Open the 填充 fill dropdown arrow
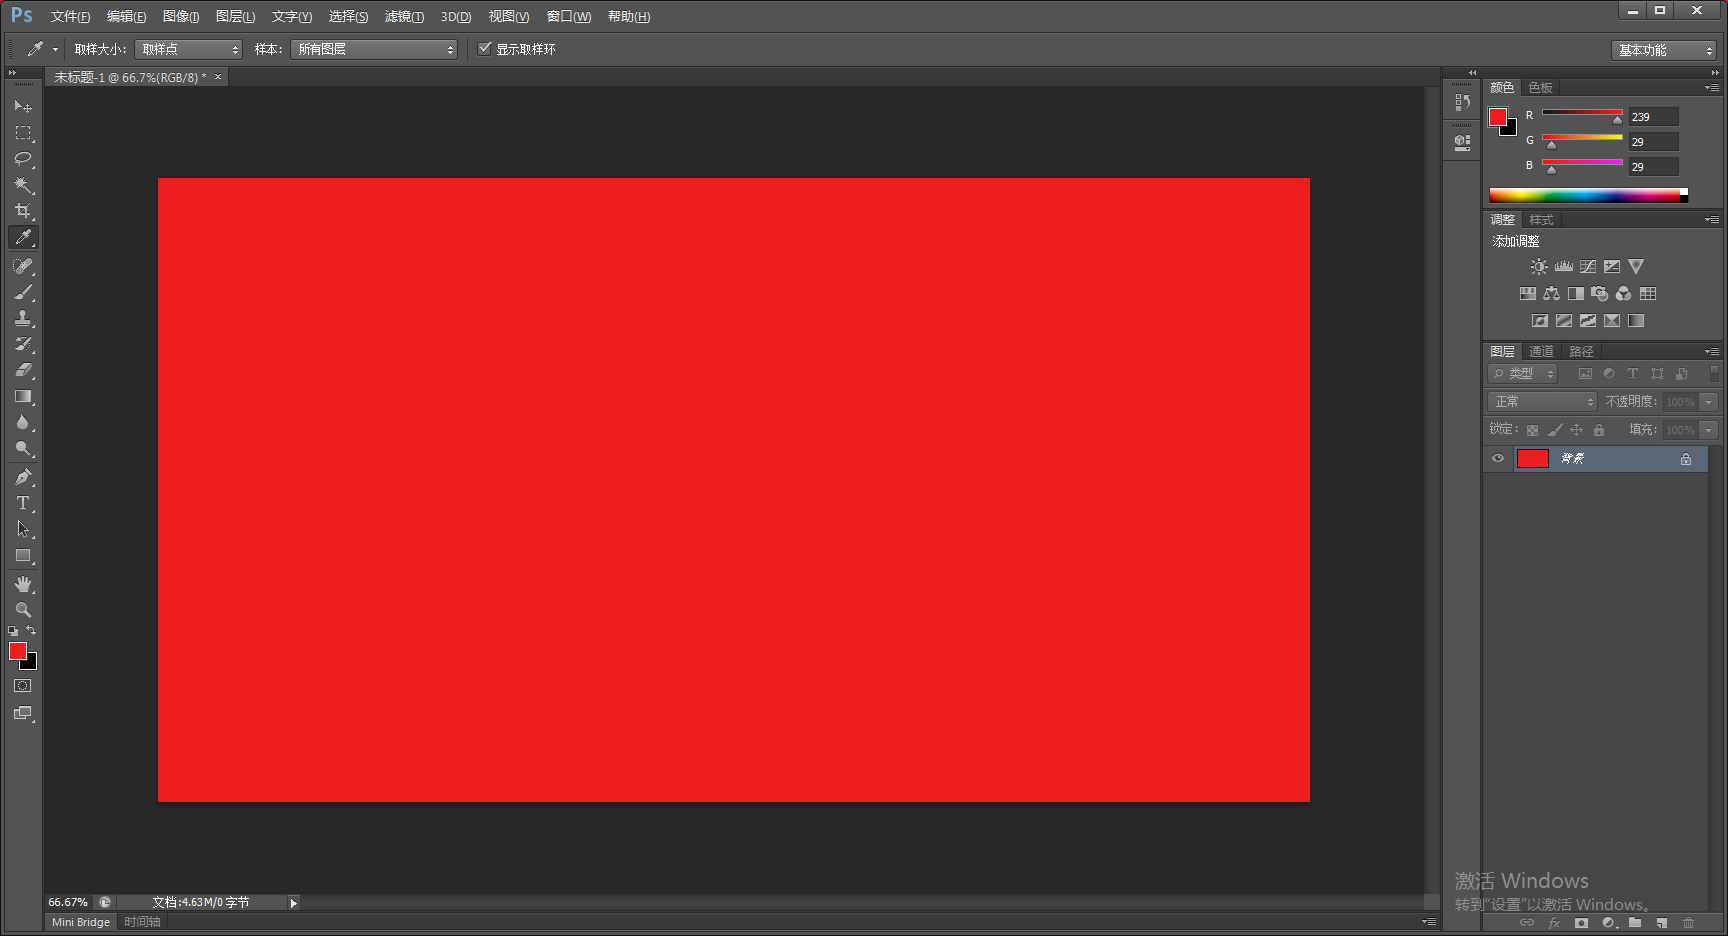 (1709, 430)
